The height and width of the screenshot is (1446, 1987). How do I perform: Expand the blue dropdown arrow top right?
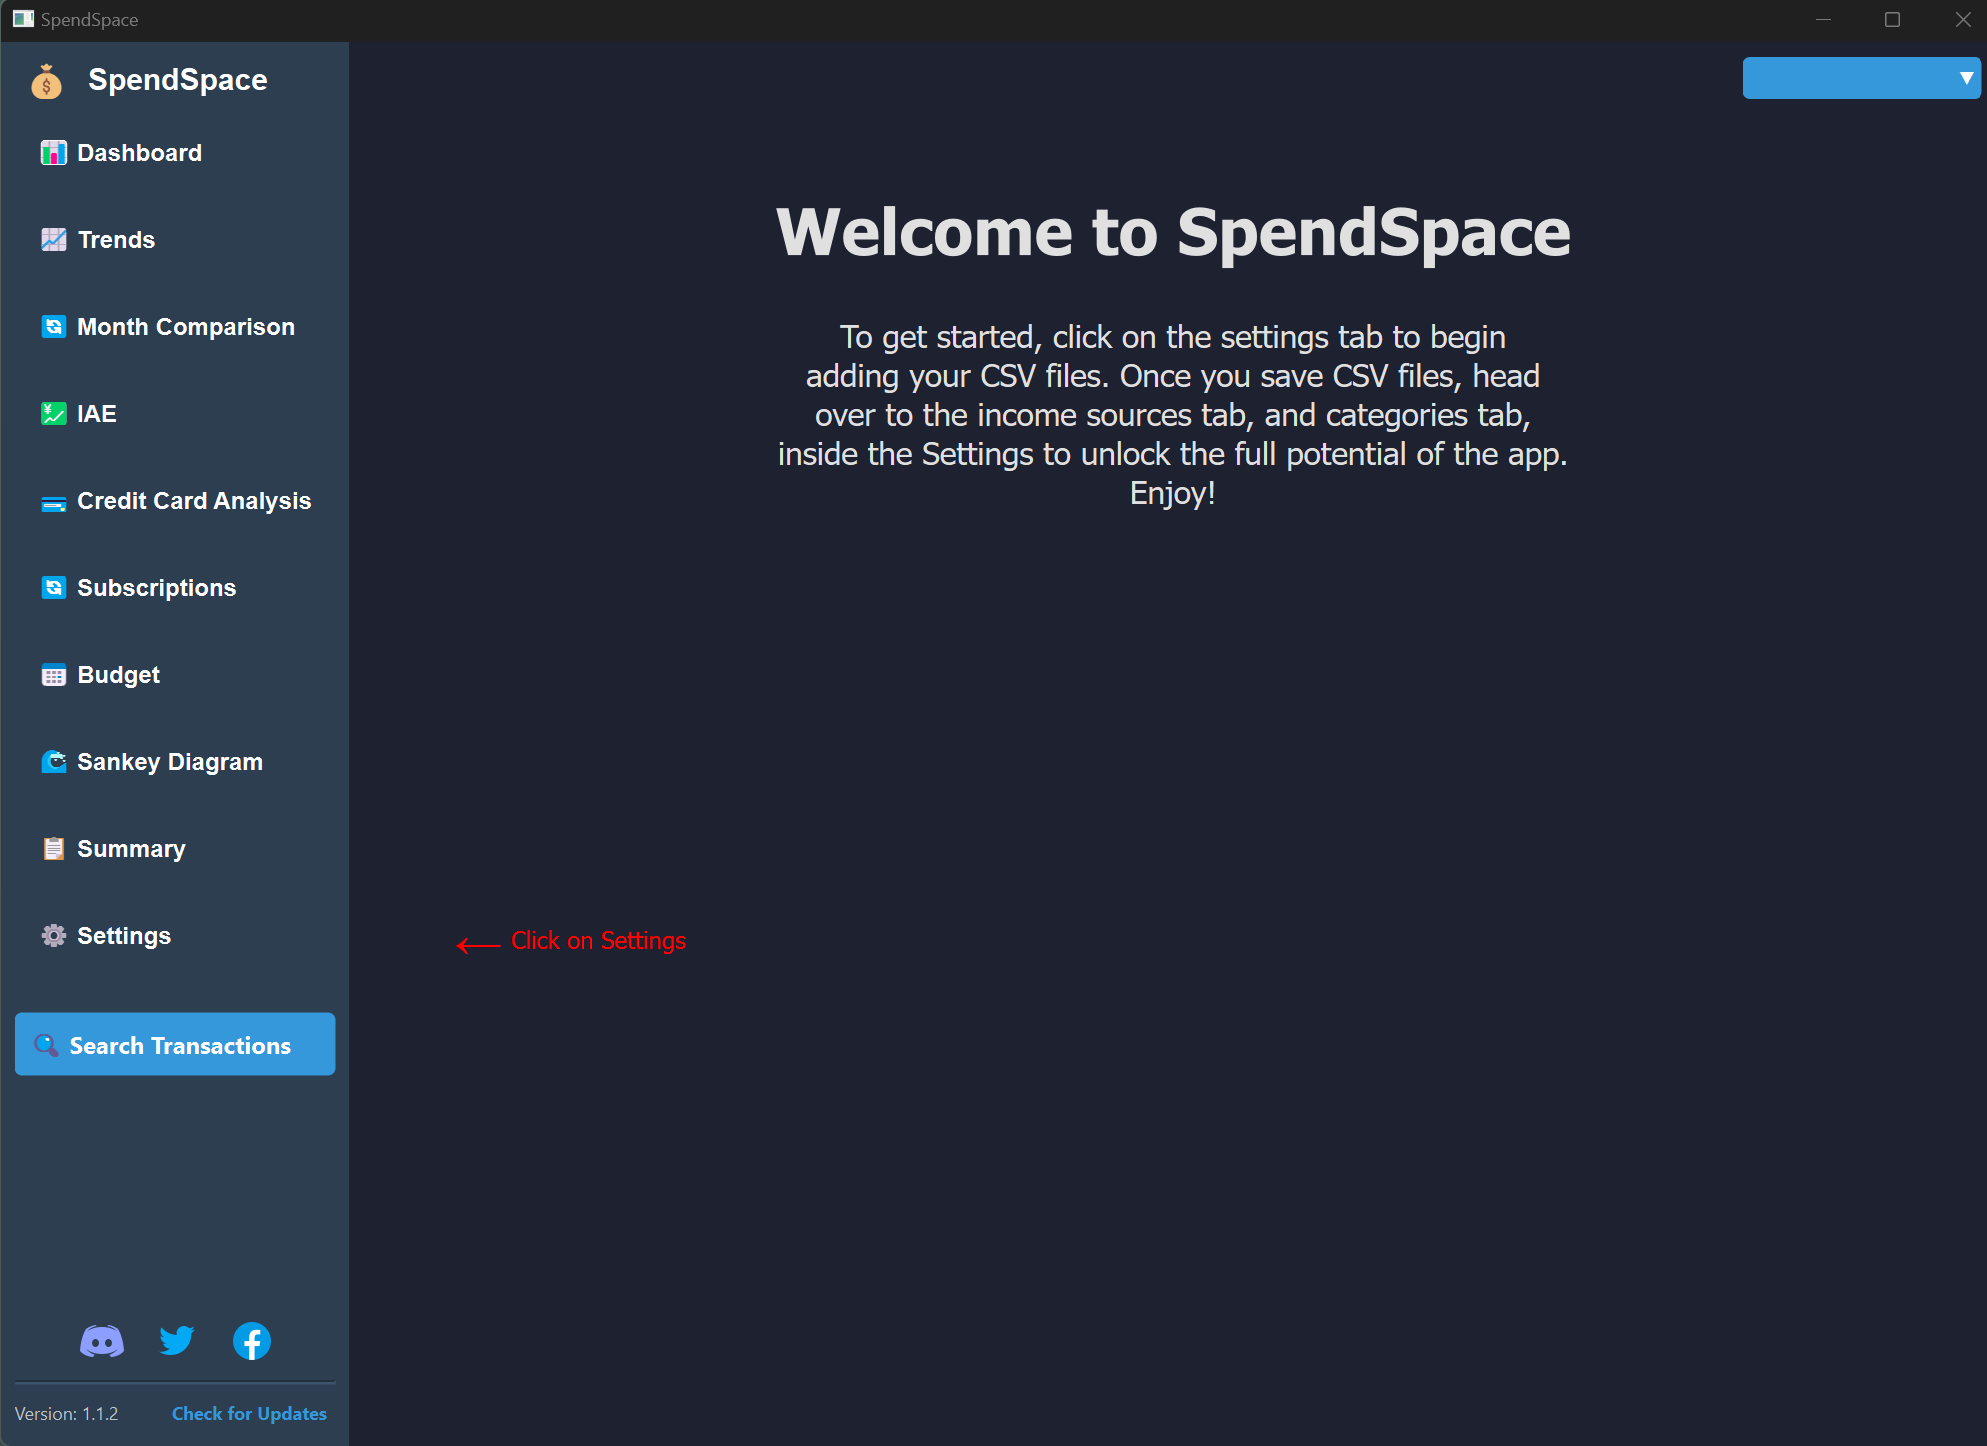pyautogui.click(x=1965, y=78)
